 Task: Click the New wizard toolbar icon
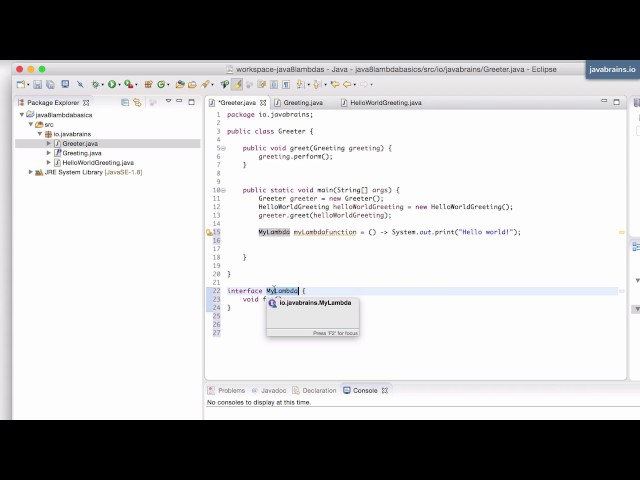click(x=21, y=84)
